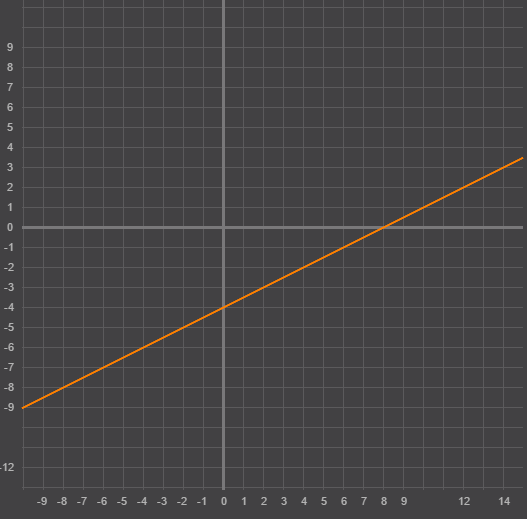
Task: Click the y-axis label -5
Action: tap(9, 327)
